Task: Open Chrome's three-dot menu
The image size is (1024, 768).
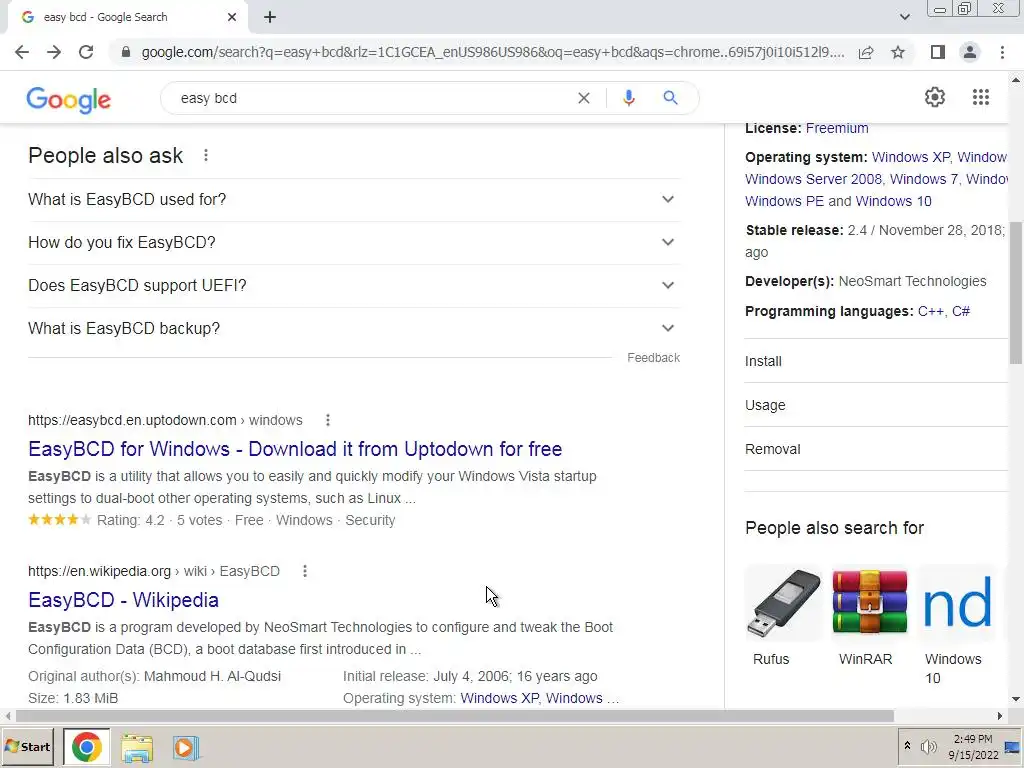Action: 1002,52
